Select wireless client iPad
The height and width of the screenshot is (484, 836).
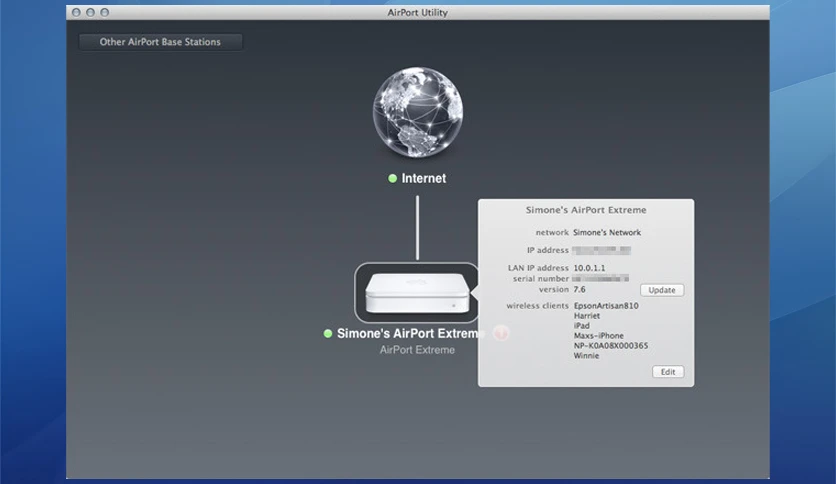[582, 326]
